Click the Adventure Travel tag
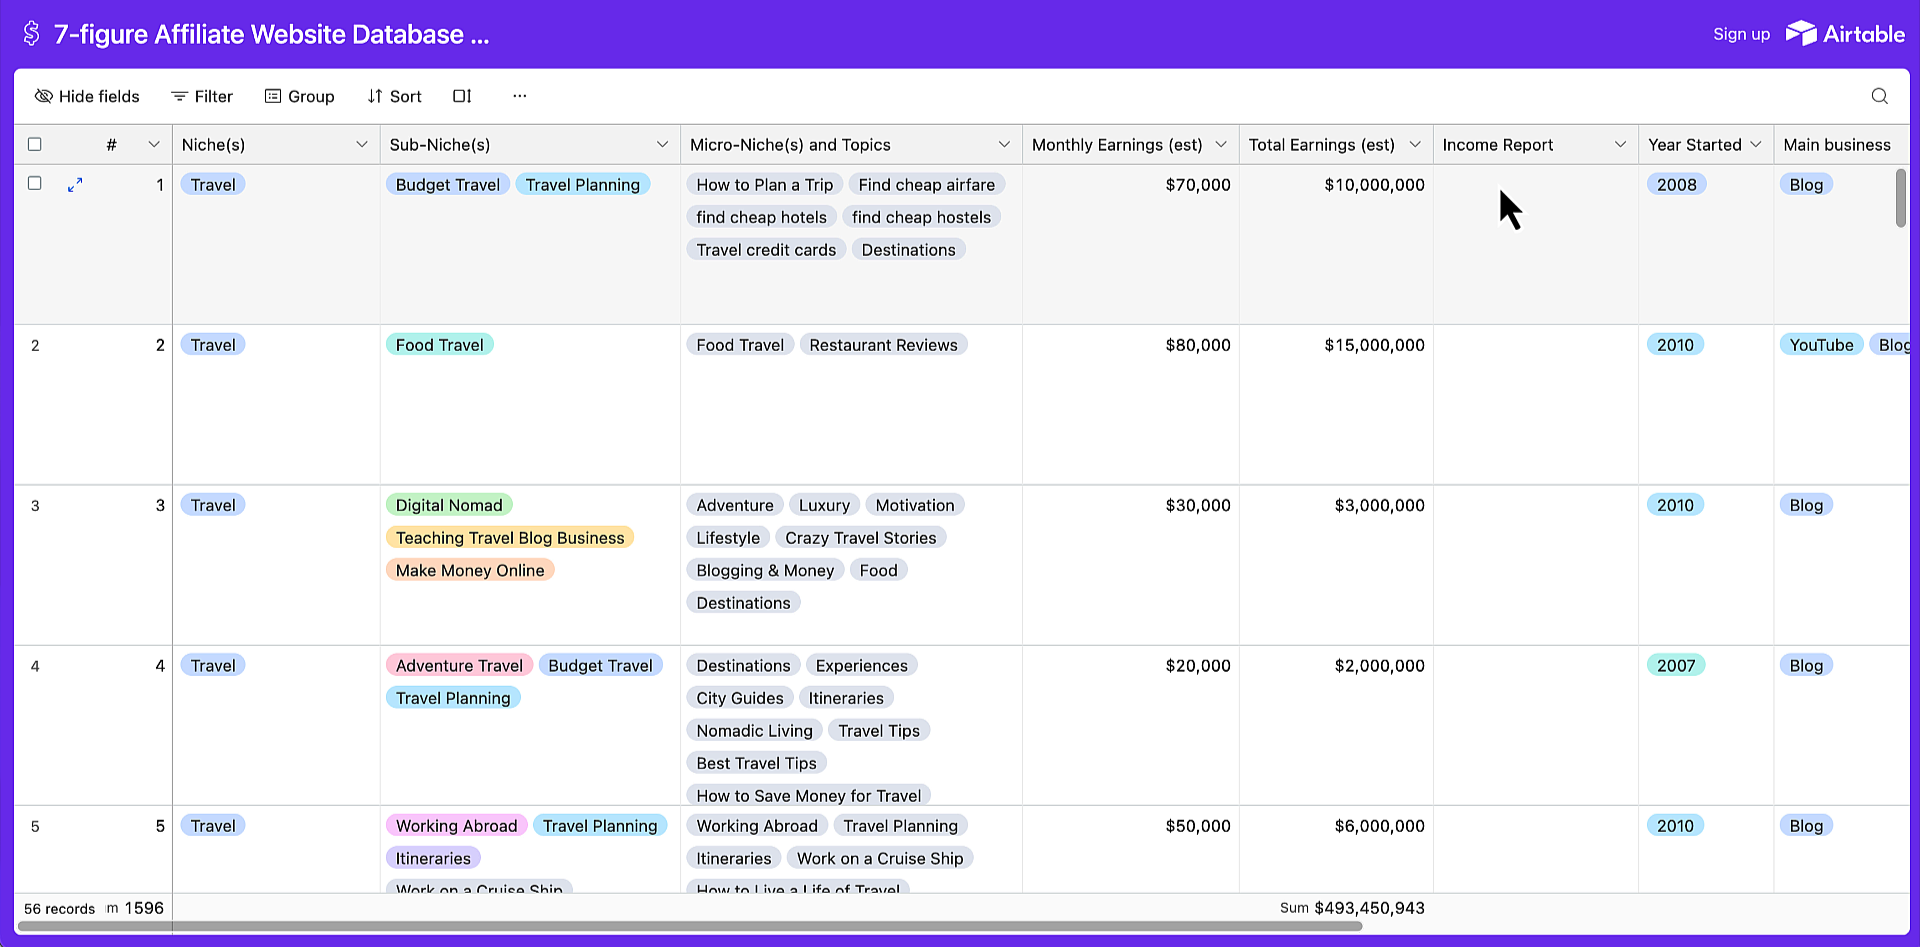Image resolution: width=1920 pixels, height=947 pixels. click(x=459, y=665)
